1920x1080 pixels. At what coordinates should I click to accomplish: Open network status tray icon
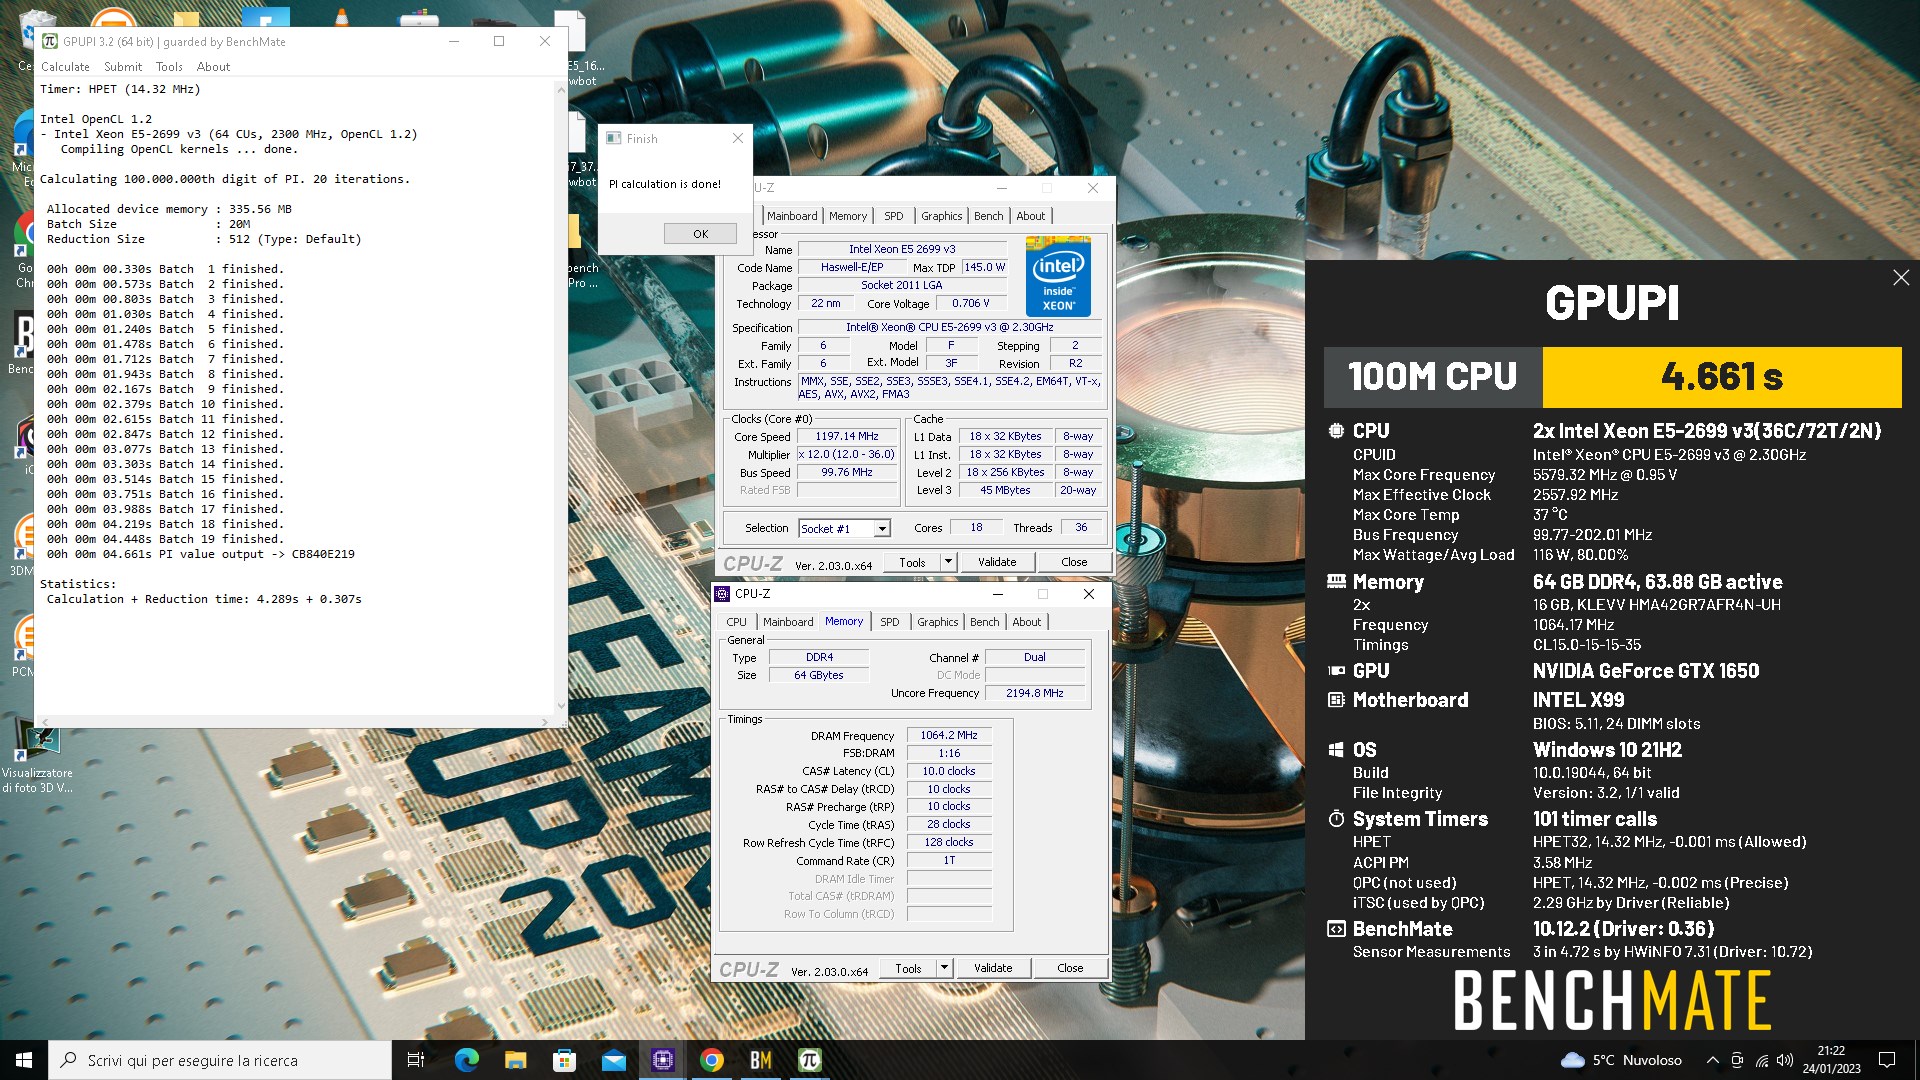[x=1761, y=1060]
